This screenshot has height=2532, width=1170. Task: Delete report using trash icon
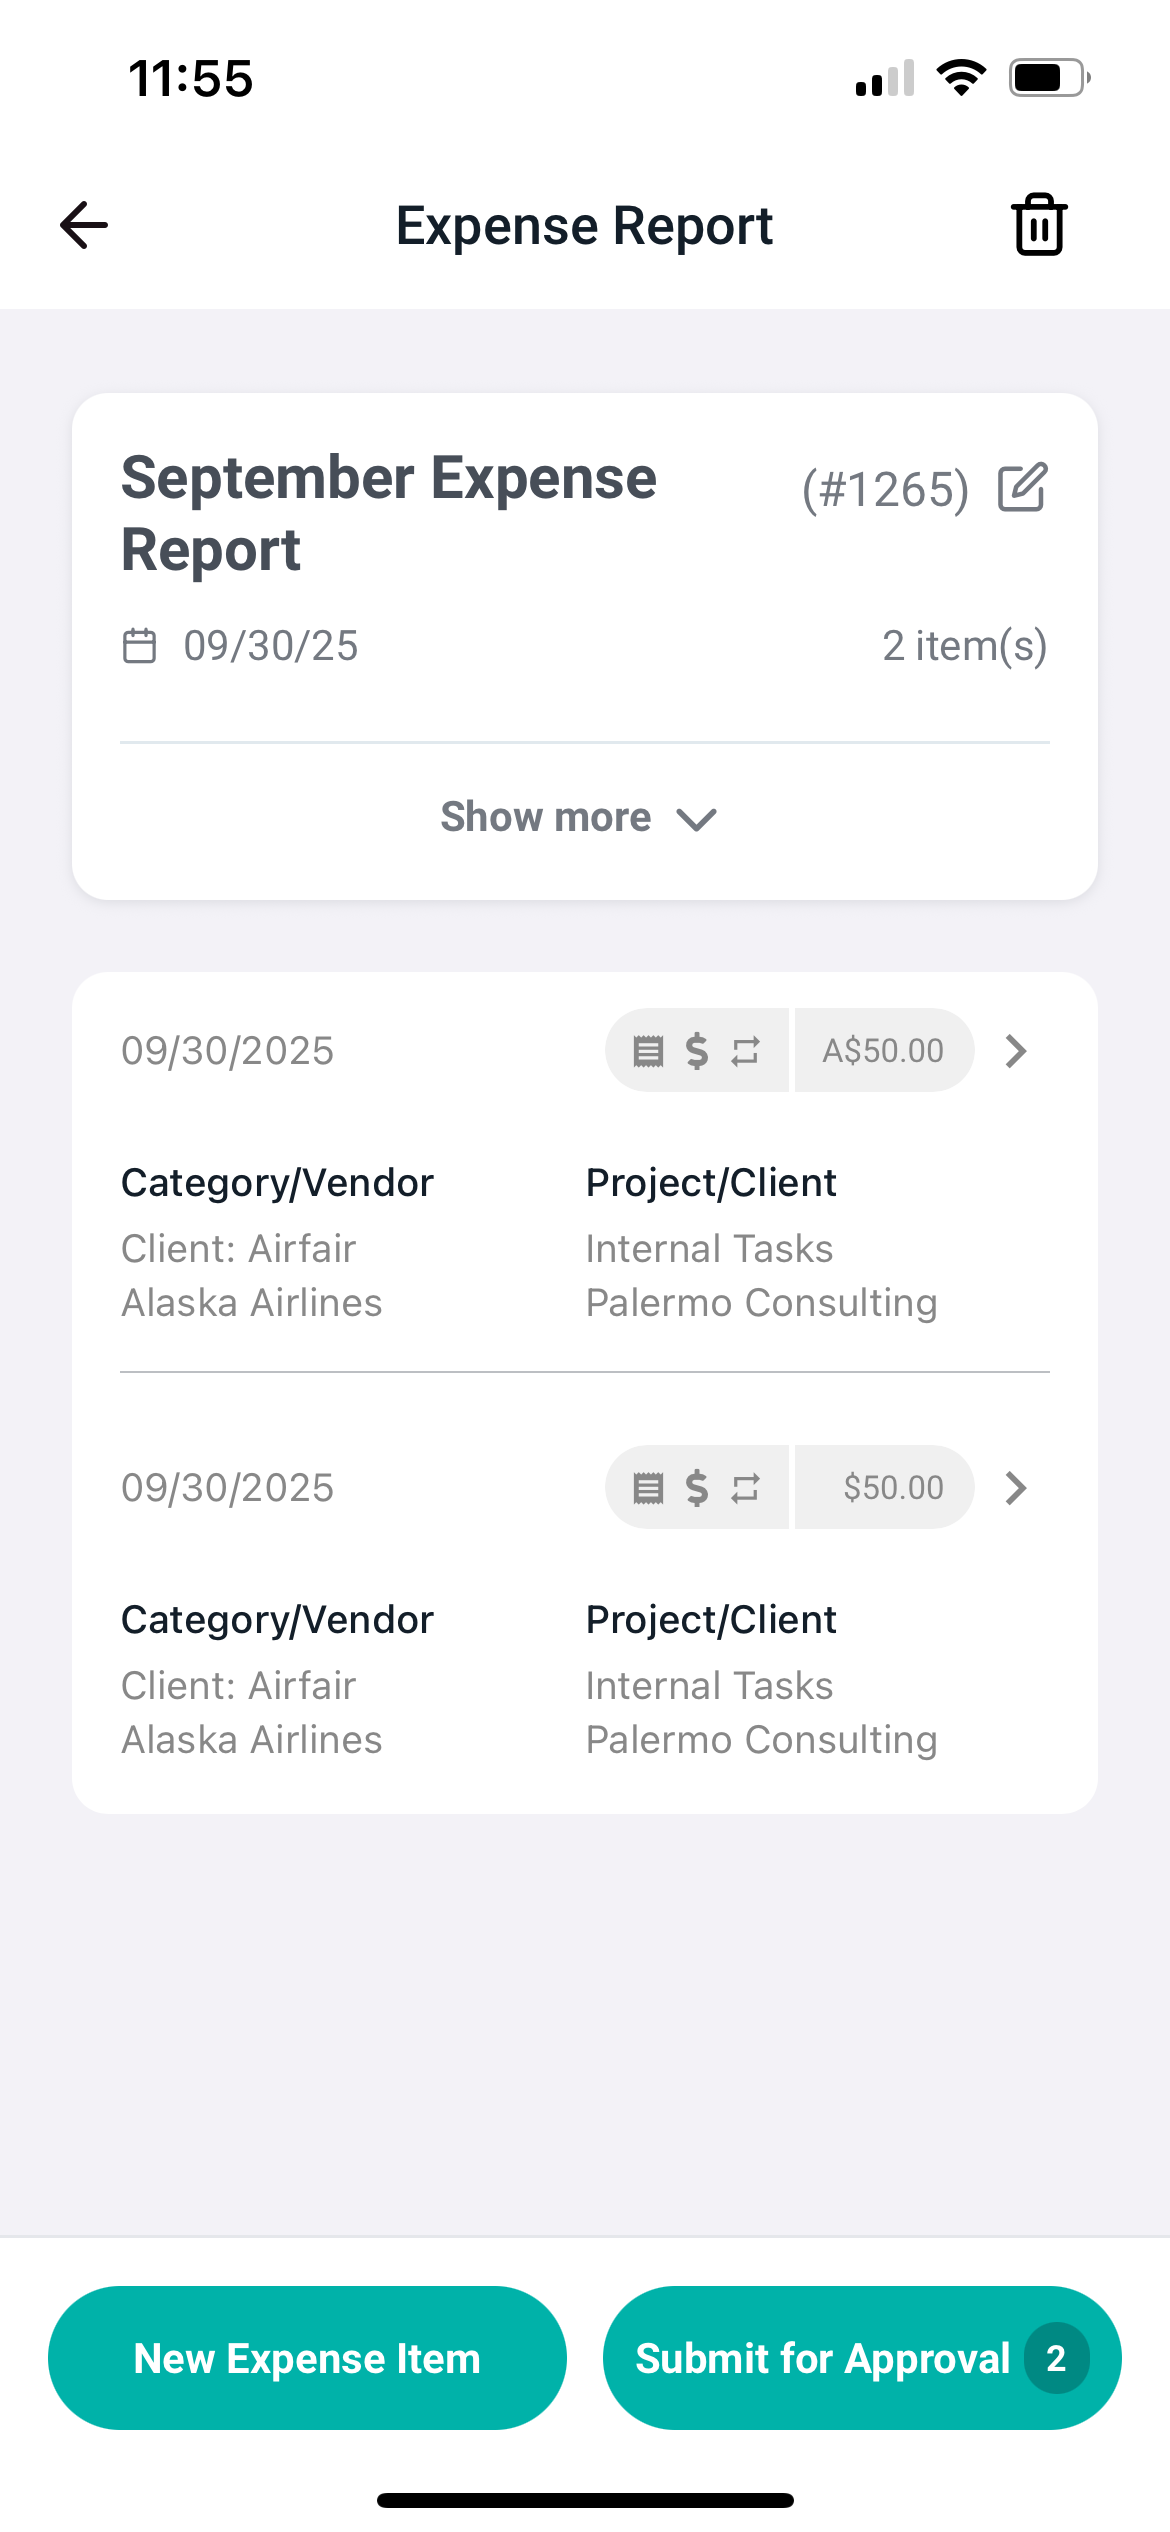coord(1039,225)
